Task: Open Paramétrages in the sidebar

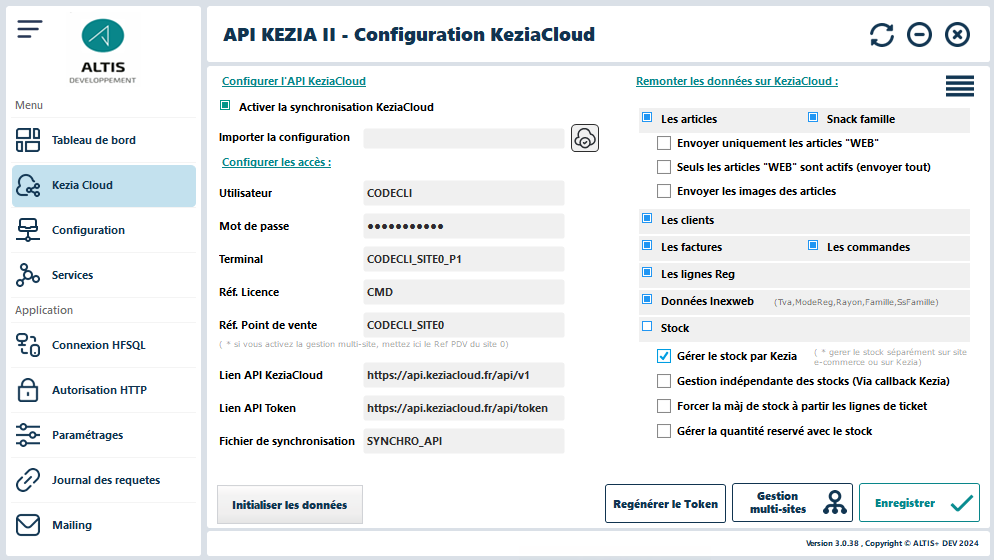Action: tap(87, 435)
